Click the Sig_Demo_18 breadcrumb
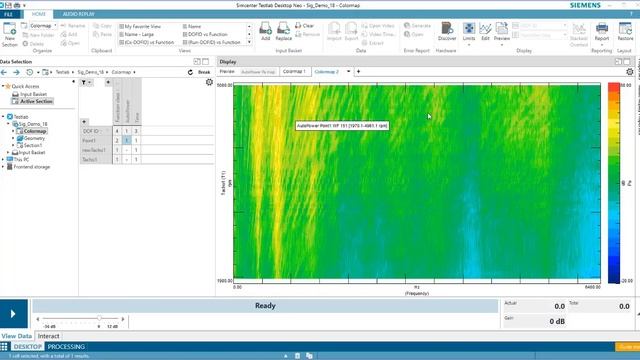The width and height of the screenshot is (640, 360). [91, 72]
